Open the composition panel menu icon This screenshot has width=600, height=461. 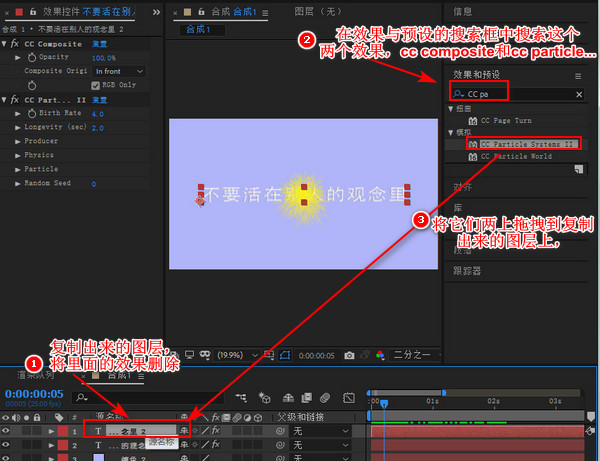pos(265,13)
